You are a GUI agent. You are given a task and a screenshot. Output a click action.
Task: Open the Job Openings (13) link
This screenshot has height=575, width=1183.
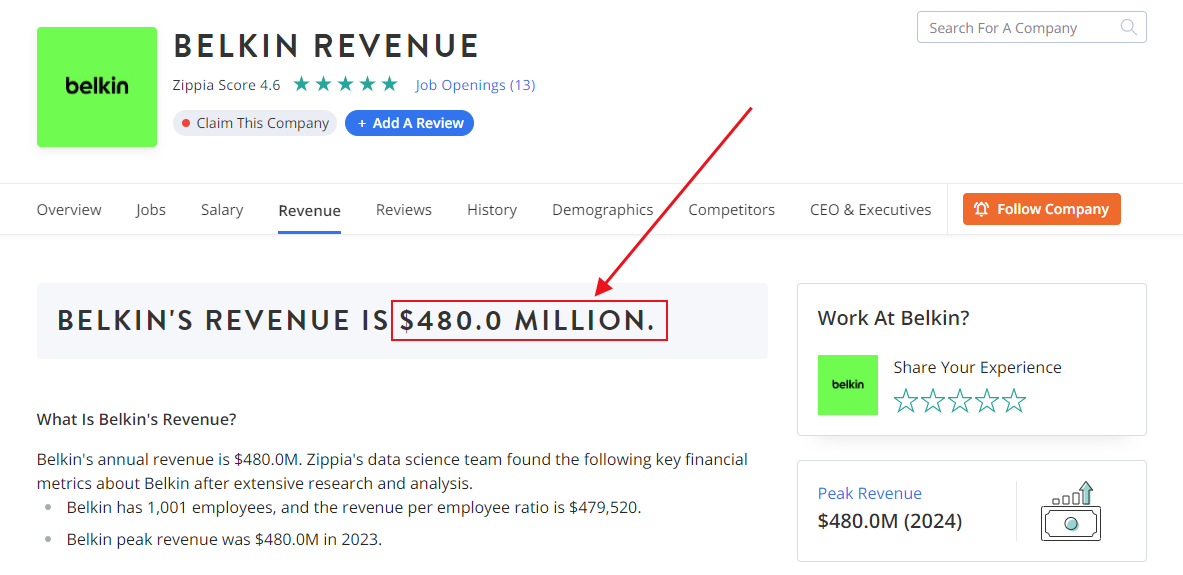point(475,85)
